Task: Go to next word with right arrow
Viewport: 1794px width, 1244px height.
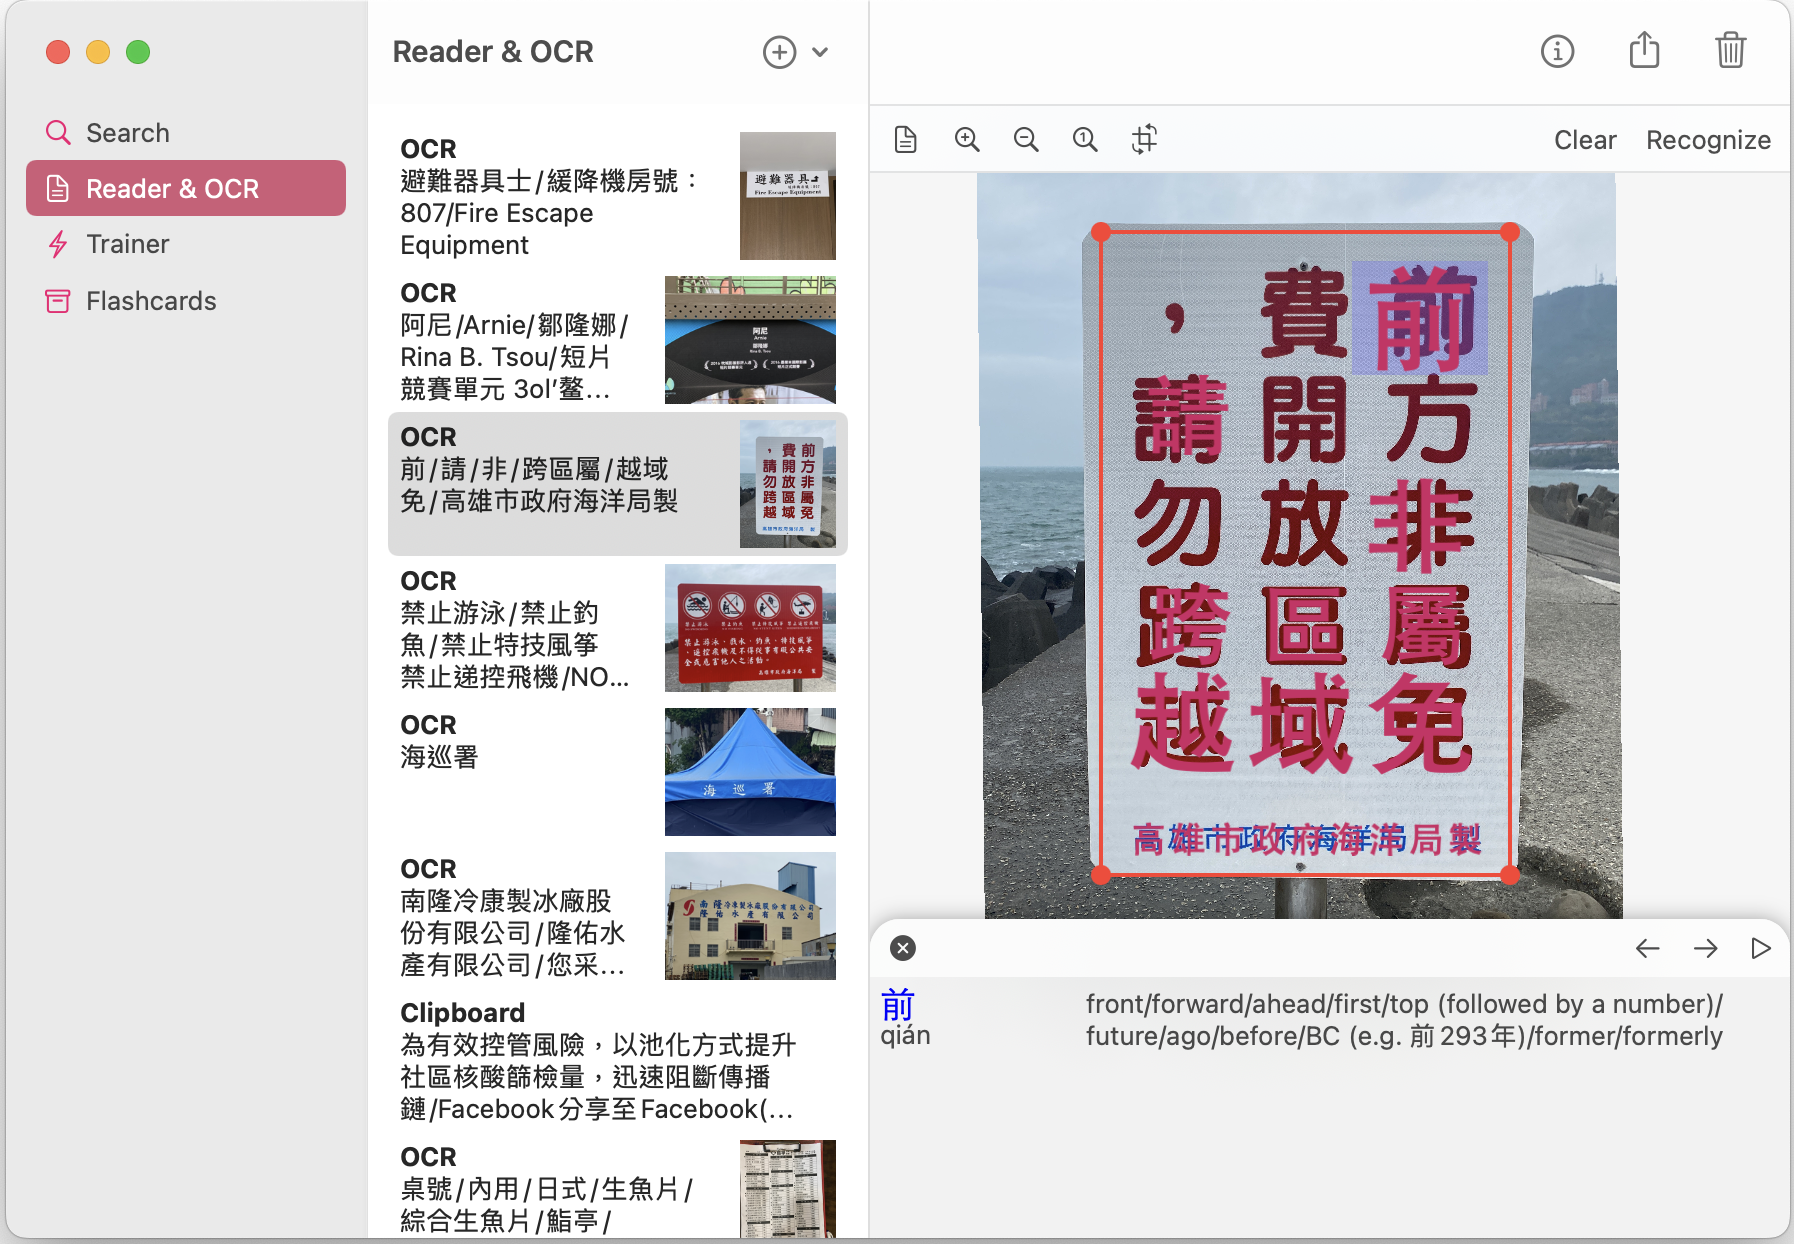Action: click(1706, 948)
